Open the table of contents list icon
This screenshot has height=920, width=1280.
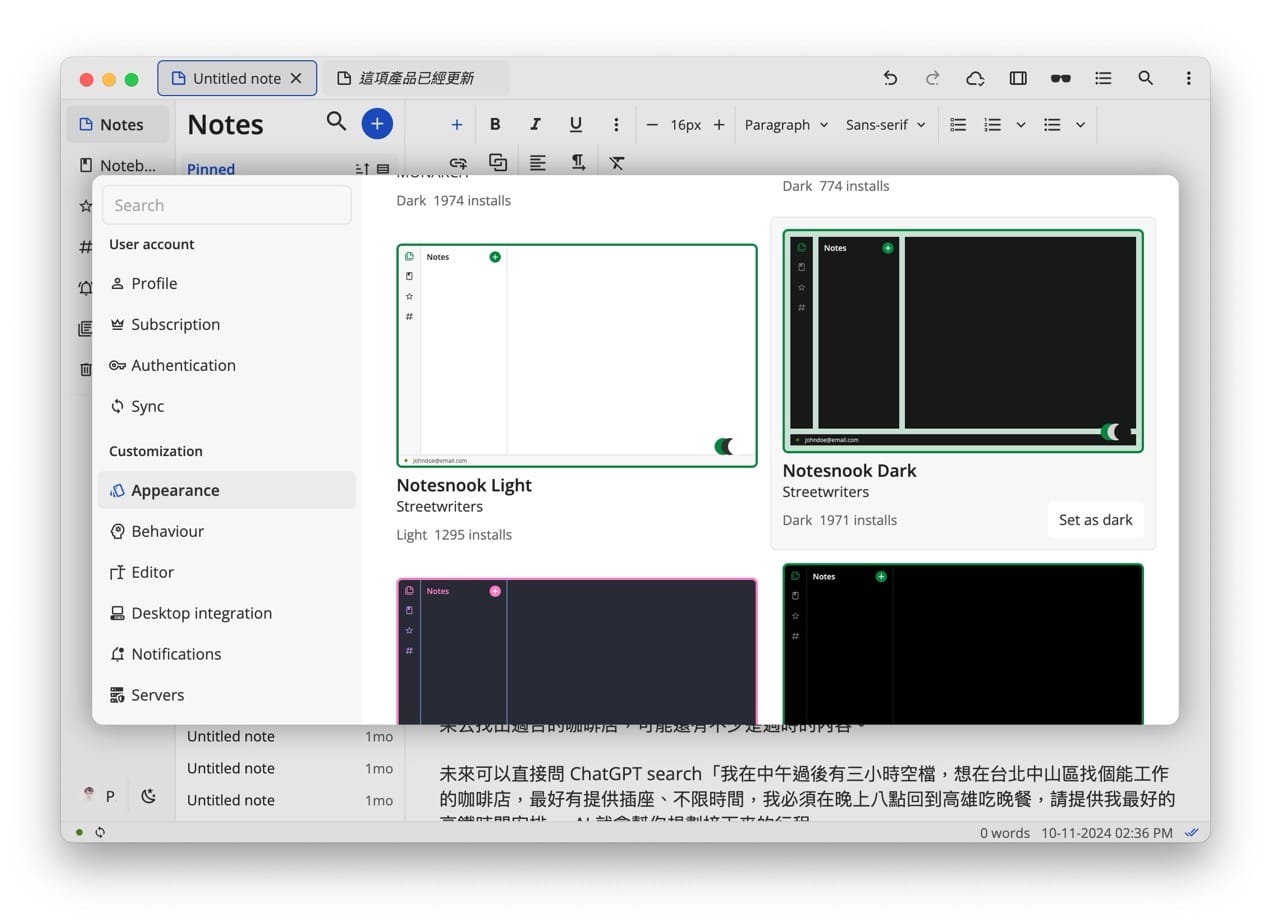[1103, 78]
